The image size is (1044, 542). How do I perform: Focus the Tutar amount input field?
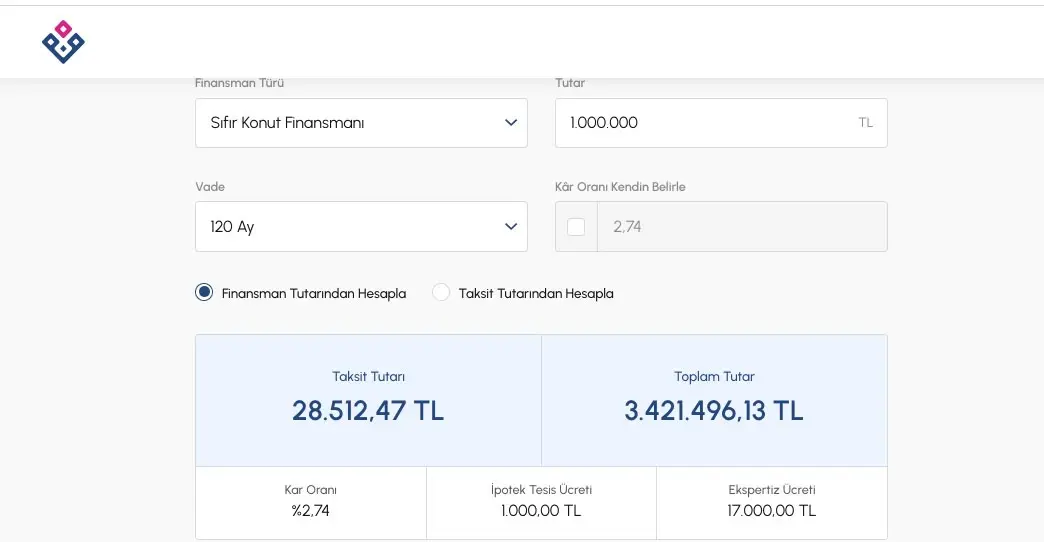pos(700,123)
